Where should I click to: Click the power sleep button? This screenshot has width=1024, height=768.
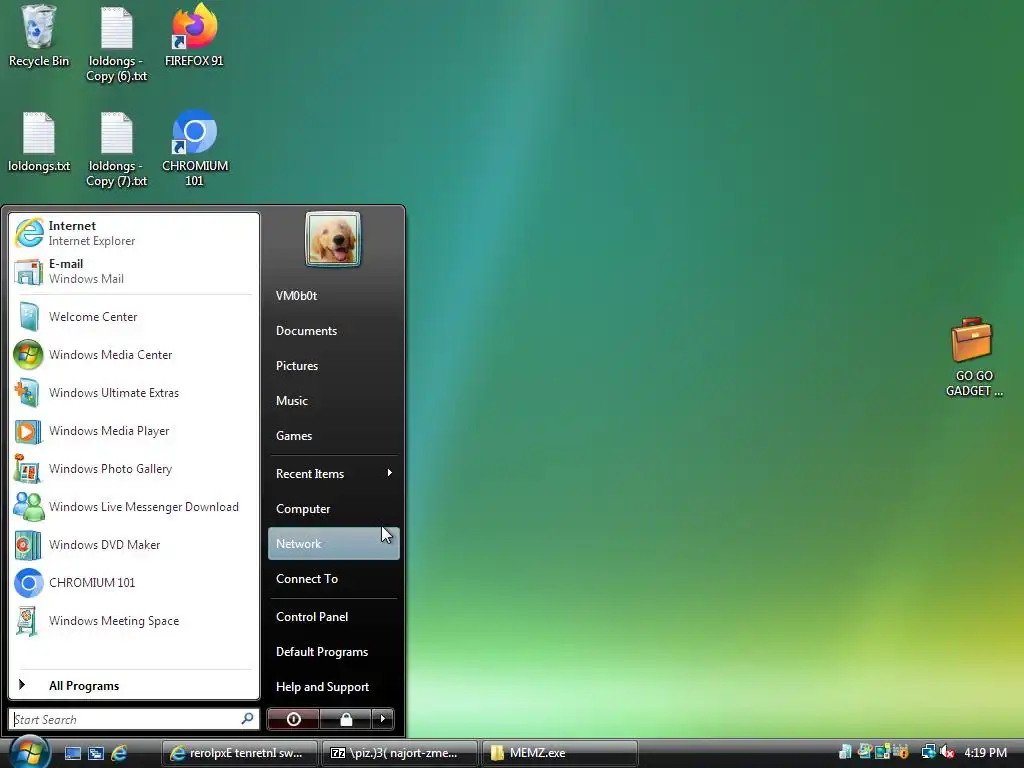click(294, 719)
